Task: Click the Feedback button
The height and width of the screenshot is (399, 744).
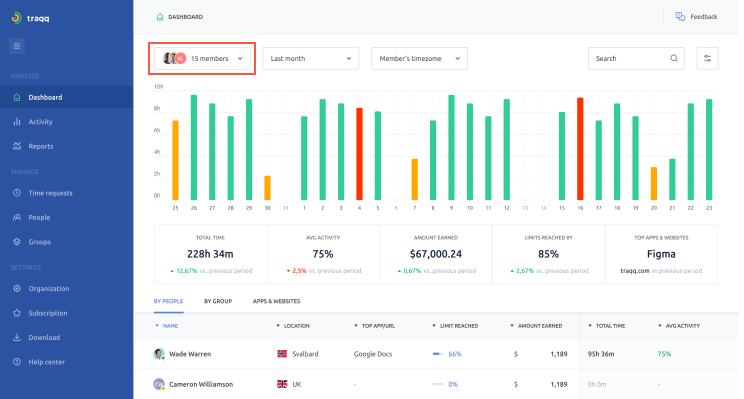Action: [696, 17]
